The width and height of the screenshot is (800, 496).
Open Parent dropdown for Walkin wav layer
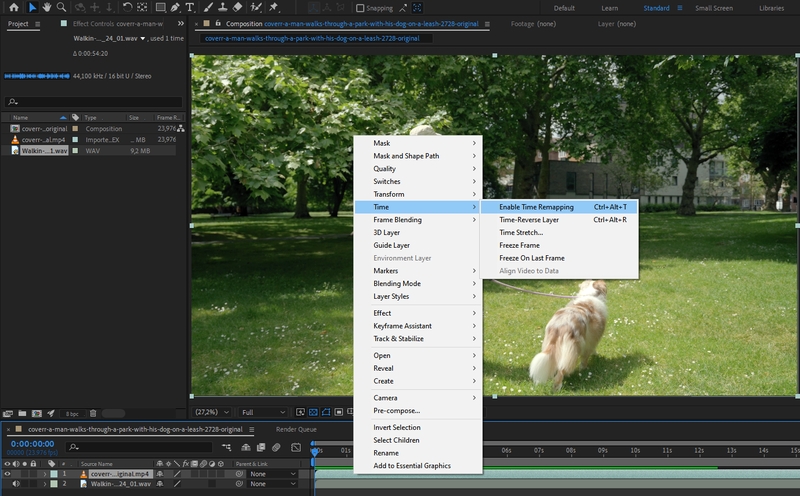(x=272, y=484)
